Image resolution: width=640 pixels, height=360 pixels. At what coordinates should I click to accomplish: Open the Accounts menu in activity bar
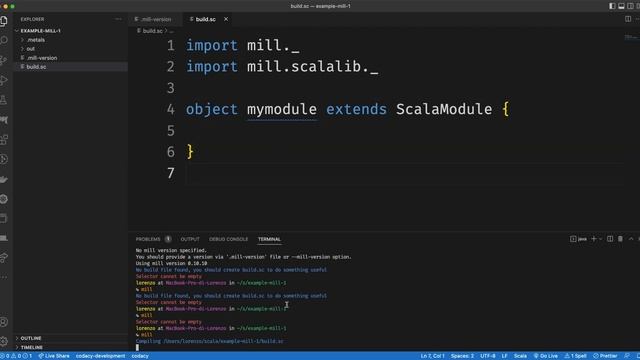[4, 322]
